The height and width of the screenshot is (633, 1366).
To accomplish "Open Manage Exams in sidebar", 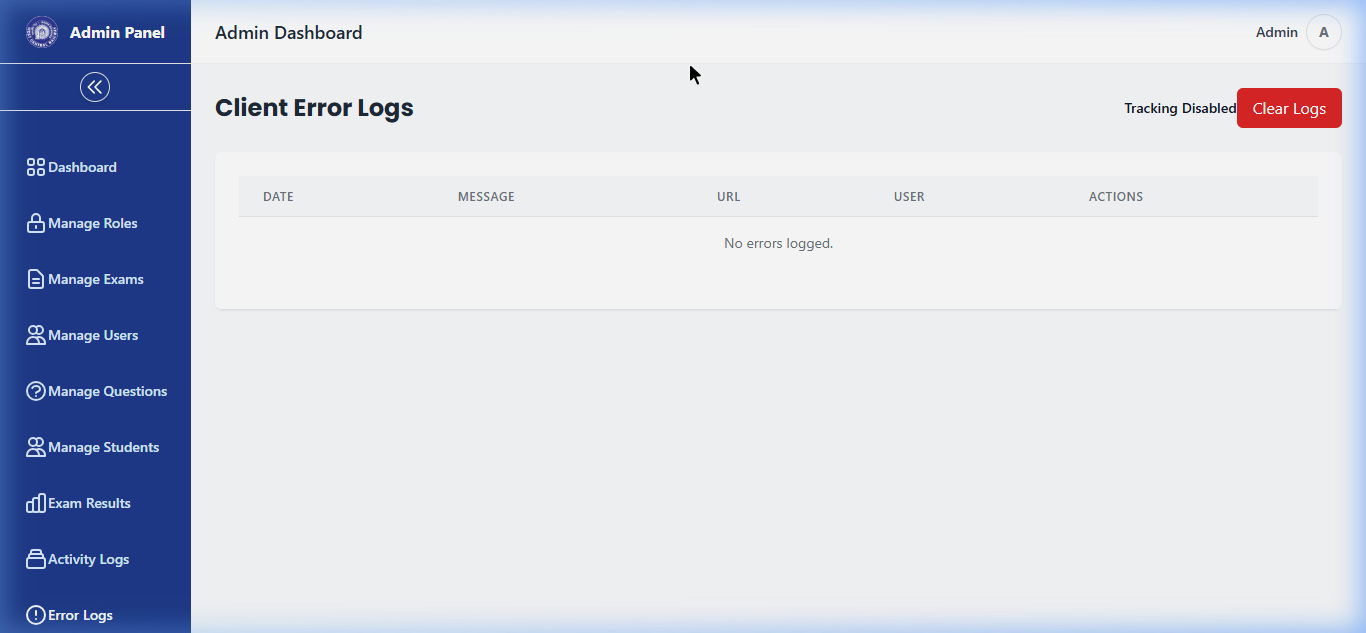I will tap(95, 279).
